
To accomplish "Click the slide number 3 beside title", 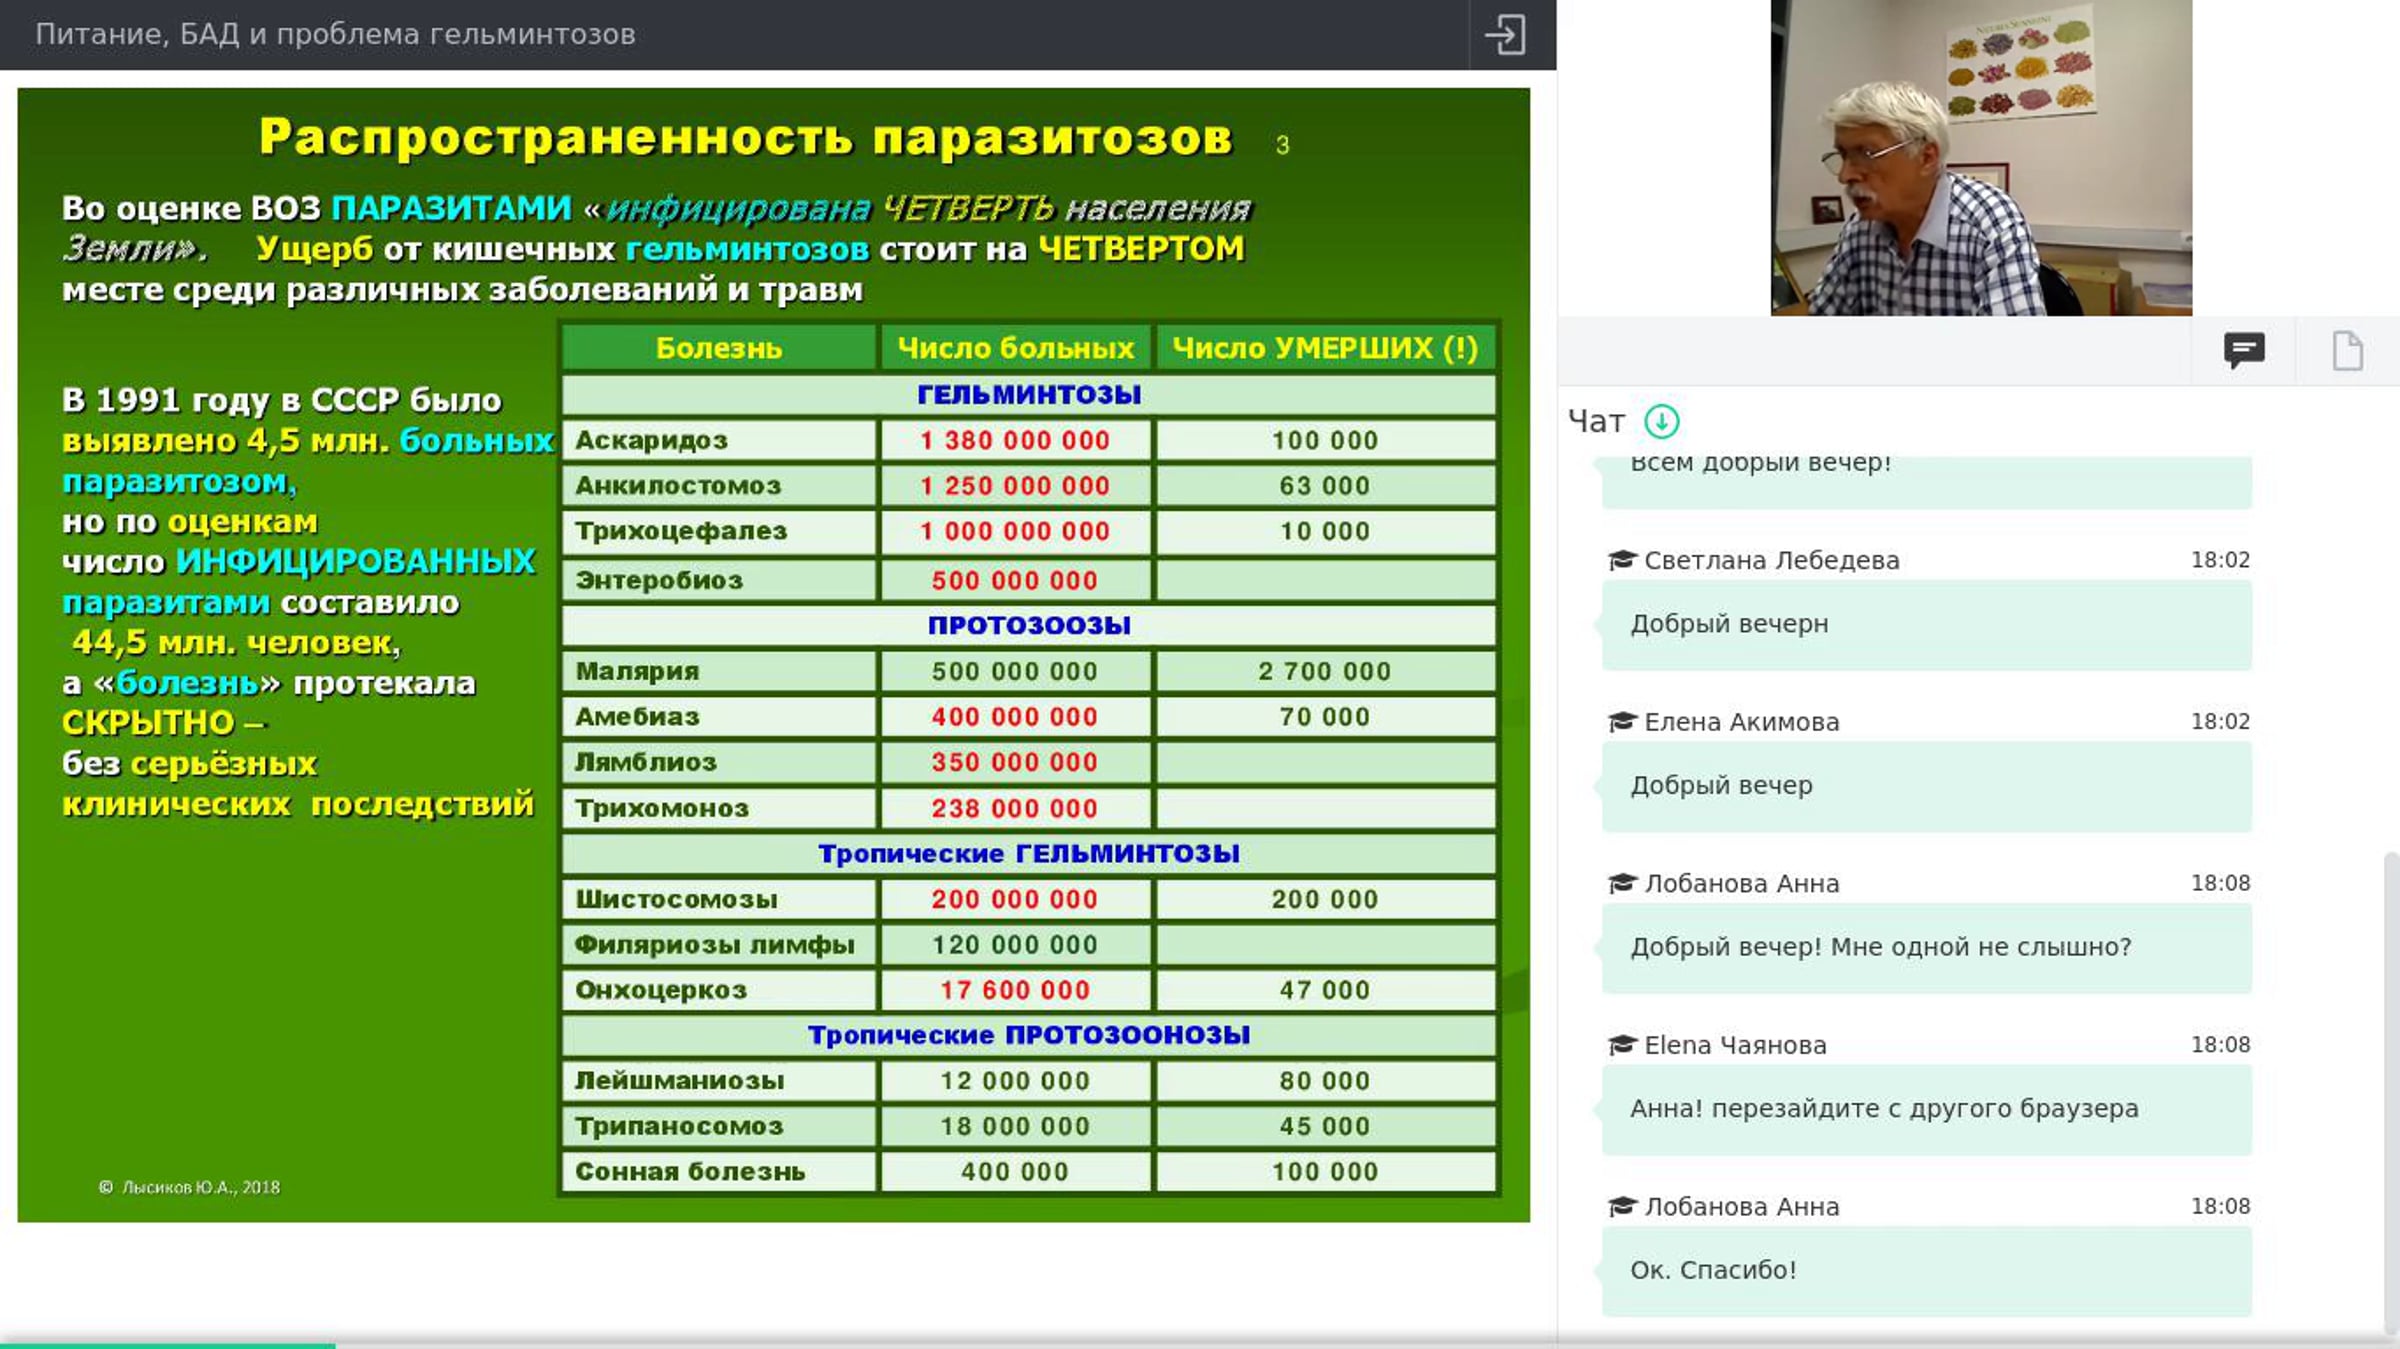I will pyautogui.click(x=1283, y=146).
